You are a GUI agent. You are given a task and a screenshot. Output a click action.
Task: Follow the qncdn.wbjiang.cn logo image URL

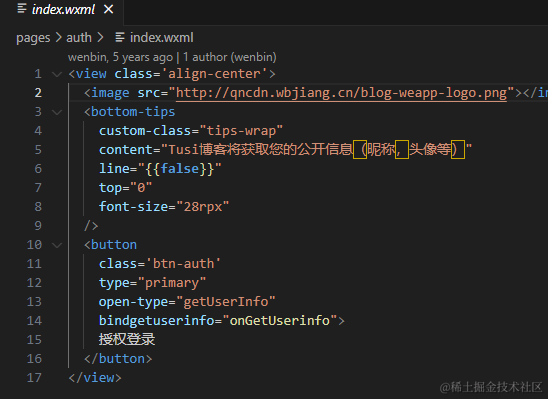pyautogui.click(x=341, y=93)
